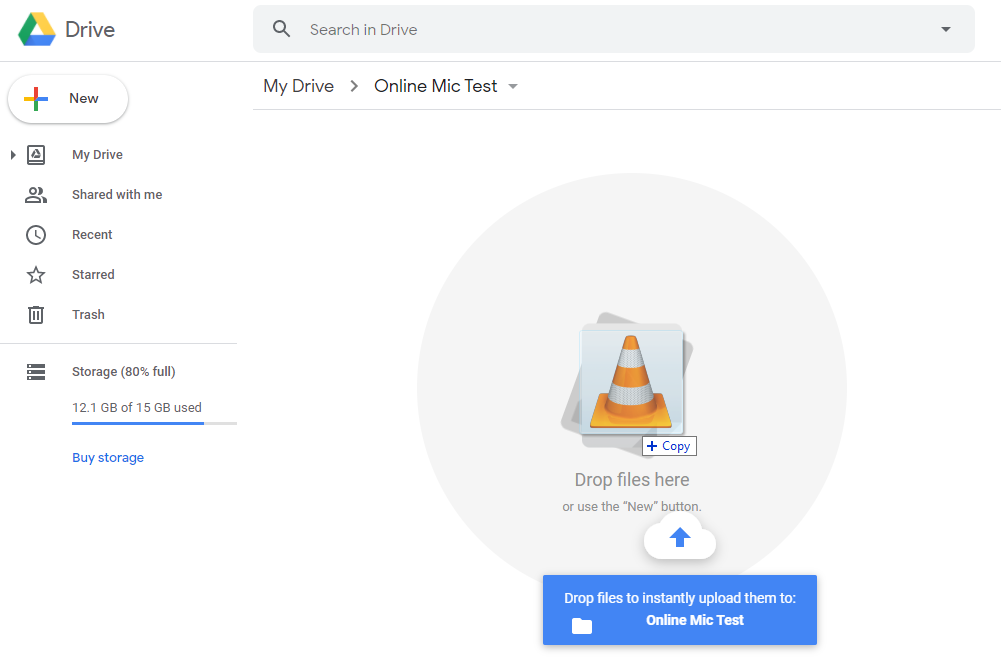Click the New button

(68, 99)
